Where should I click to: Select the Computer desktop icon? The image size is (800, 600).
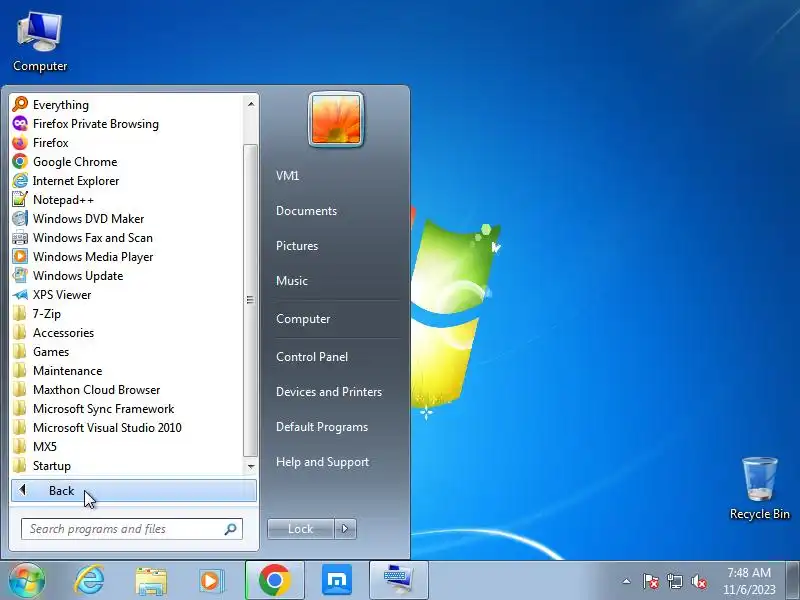(x=40, y=43)
